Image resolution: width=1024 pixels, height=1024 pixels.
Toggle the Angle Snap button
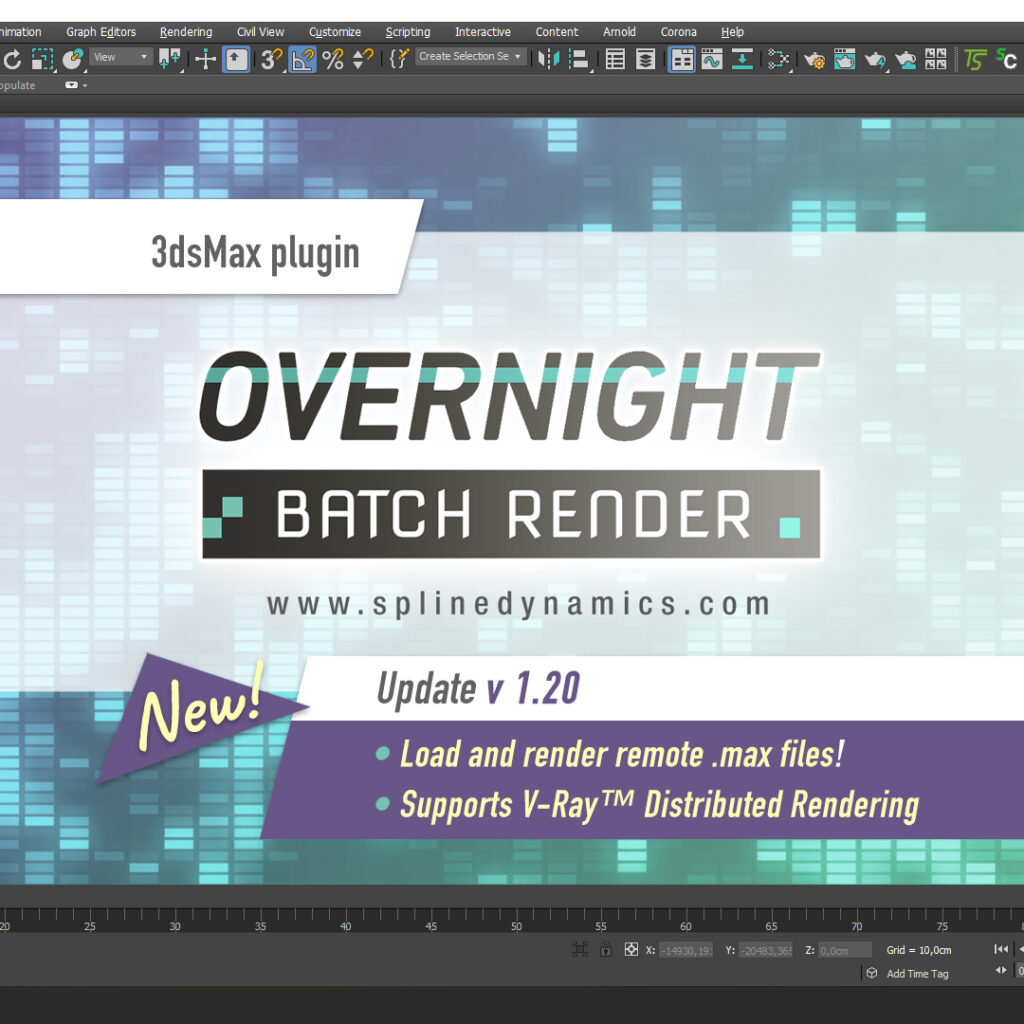coord(302,59)
